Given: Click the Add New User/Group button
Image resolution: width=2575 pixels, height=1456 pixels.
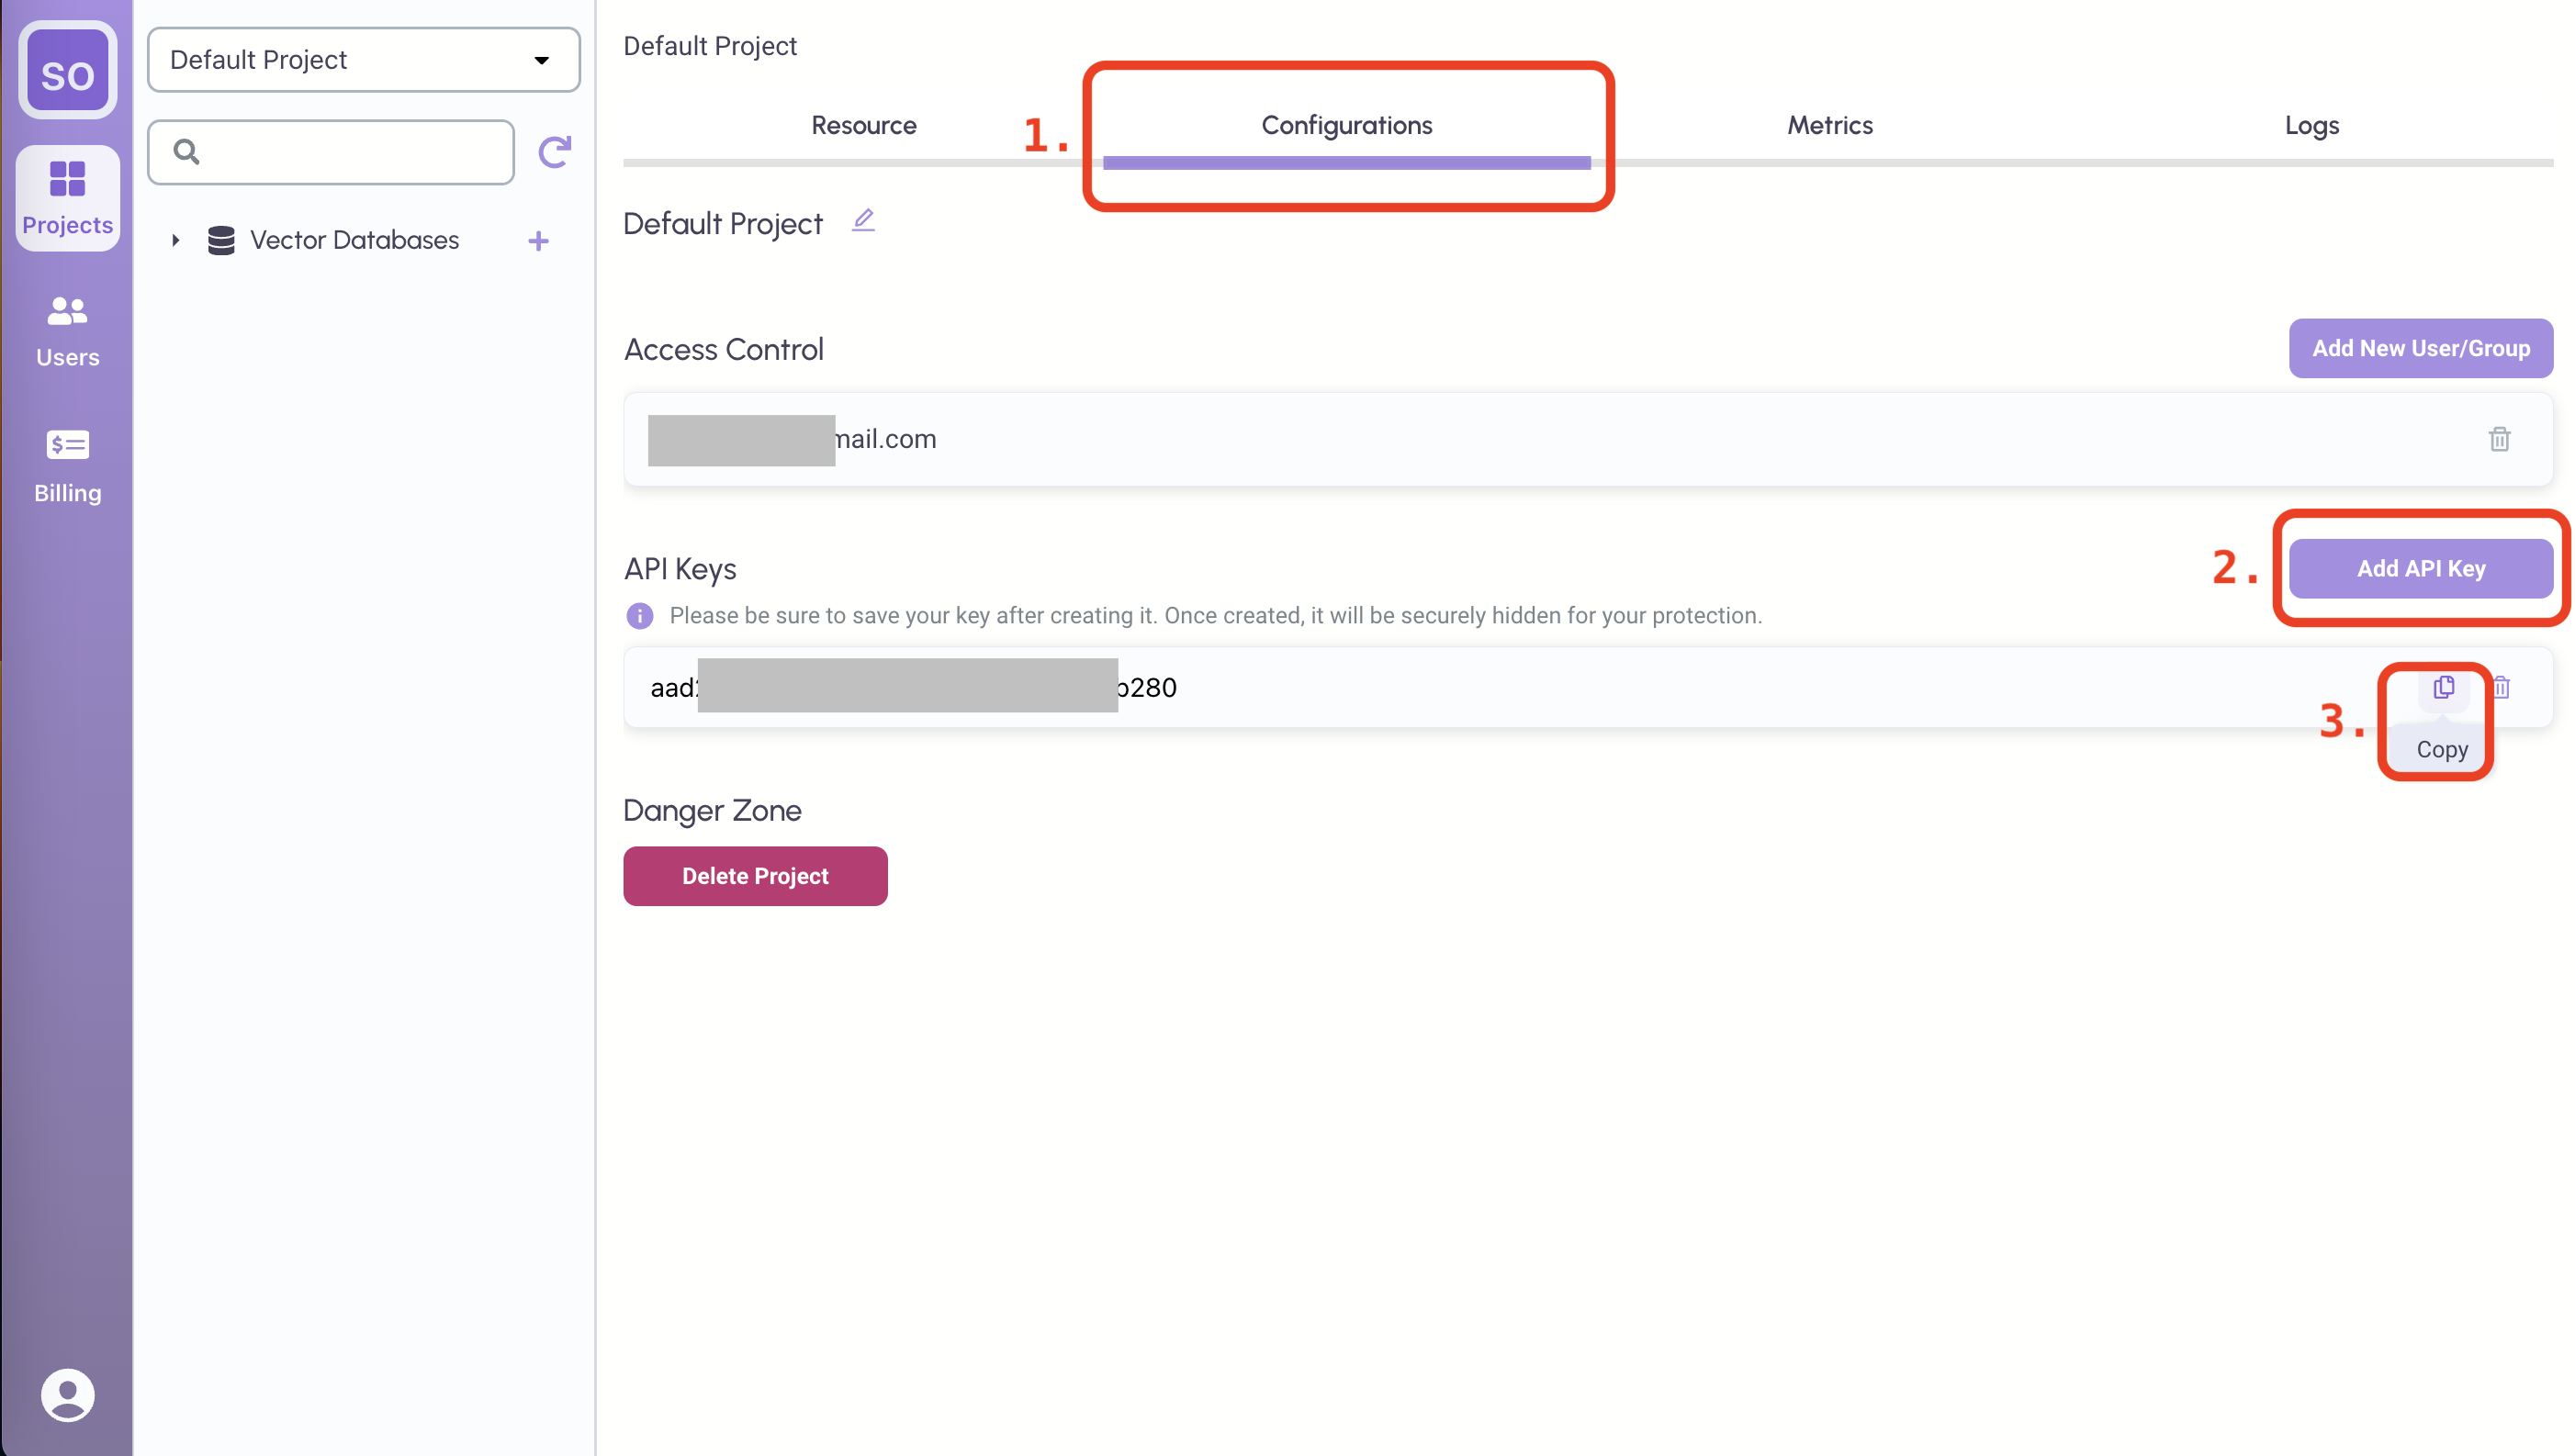Looking at the screenshot, I should (2420, 348).
